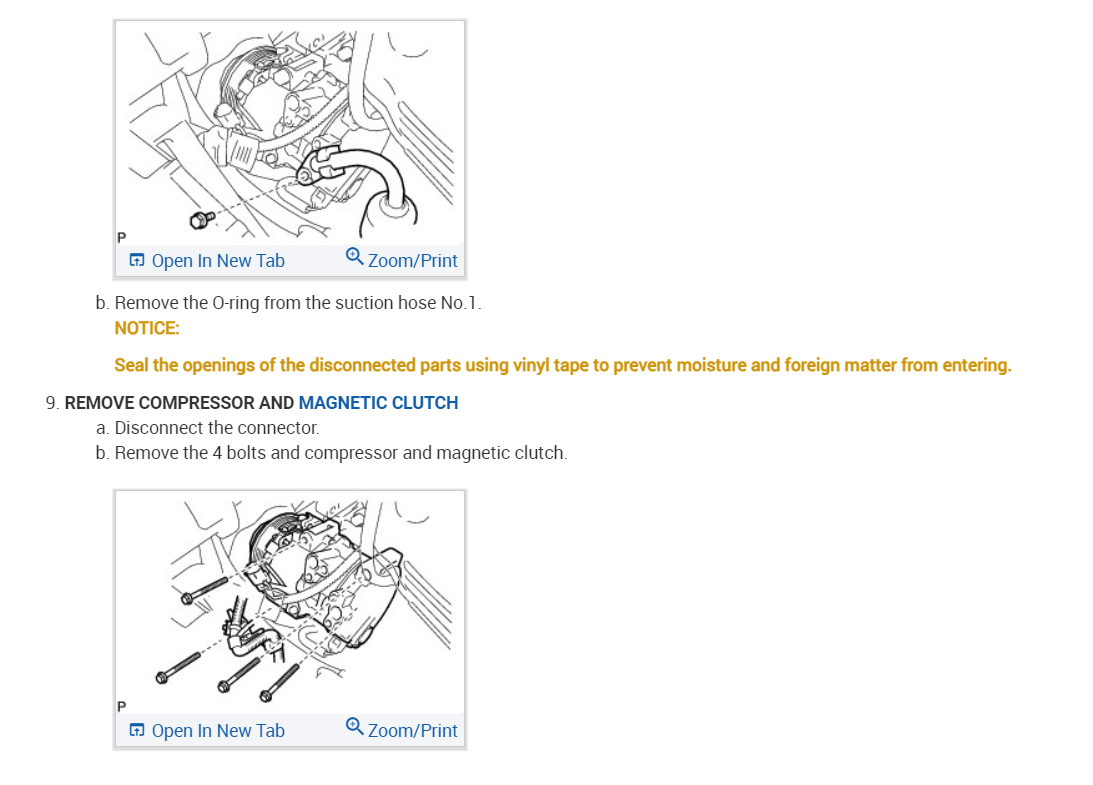Click the P label in the suction hose diagram
The width and height of the screenshot is (1093, 785).
click(x=122, y=238)
